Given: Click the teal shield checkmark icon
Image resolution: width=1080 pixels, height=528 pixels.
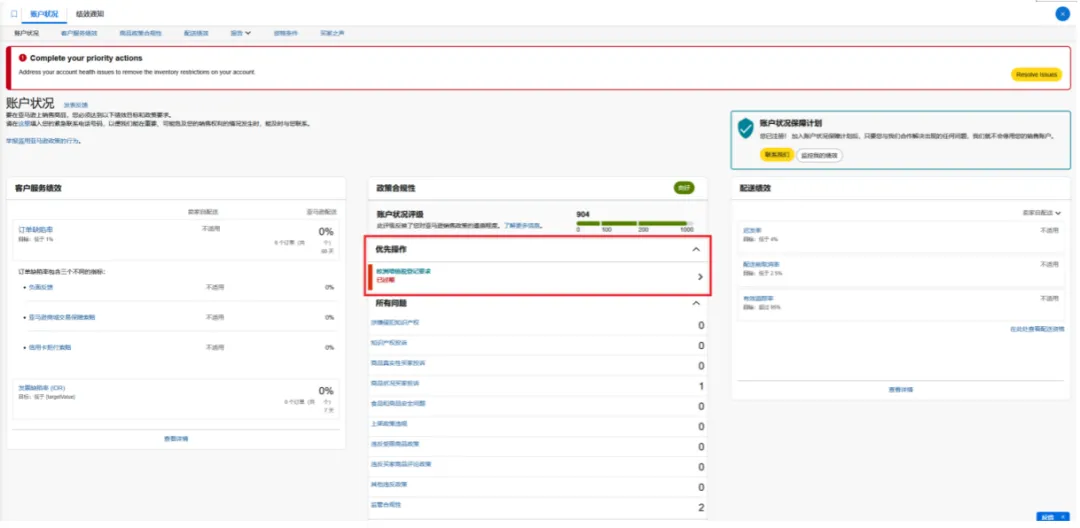Looking at the screenshot, I should tap(745, 128).
